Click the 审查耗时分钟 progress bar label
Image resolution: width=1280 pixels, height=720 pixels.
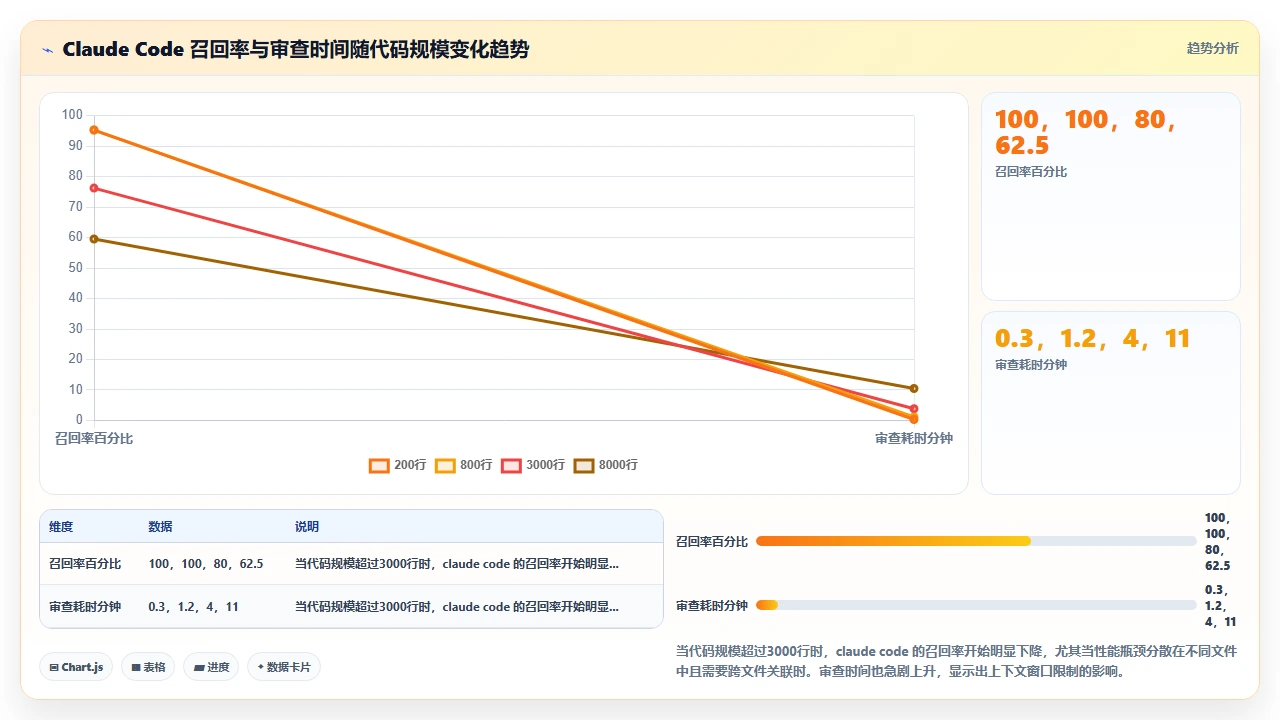[712, 605]
